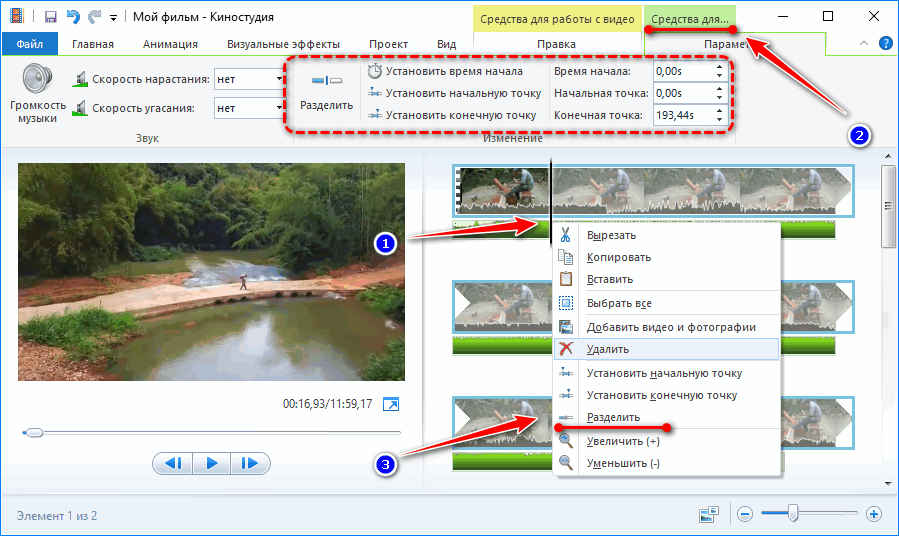Select Разделить from the context menu
899x536 pixels.
click(613, 417)
